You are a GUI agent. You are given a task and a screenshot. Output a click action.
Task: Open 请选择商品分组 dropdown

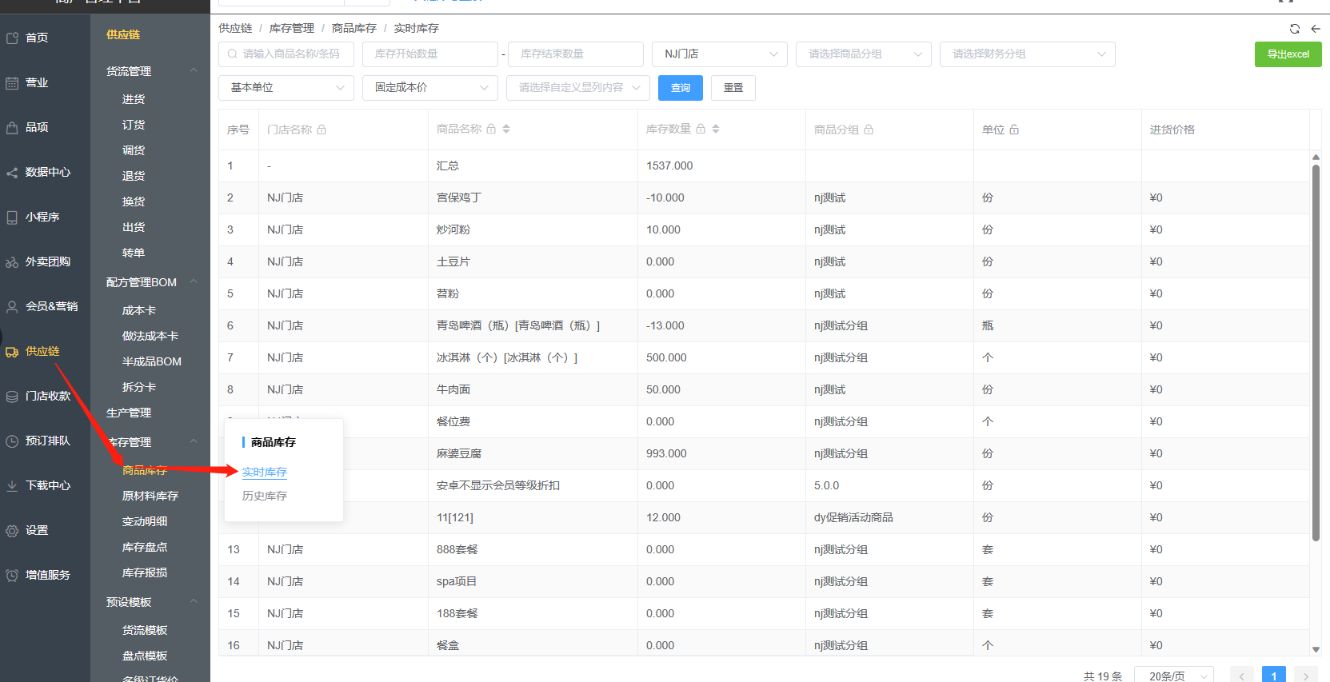tap(864, 54)
